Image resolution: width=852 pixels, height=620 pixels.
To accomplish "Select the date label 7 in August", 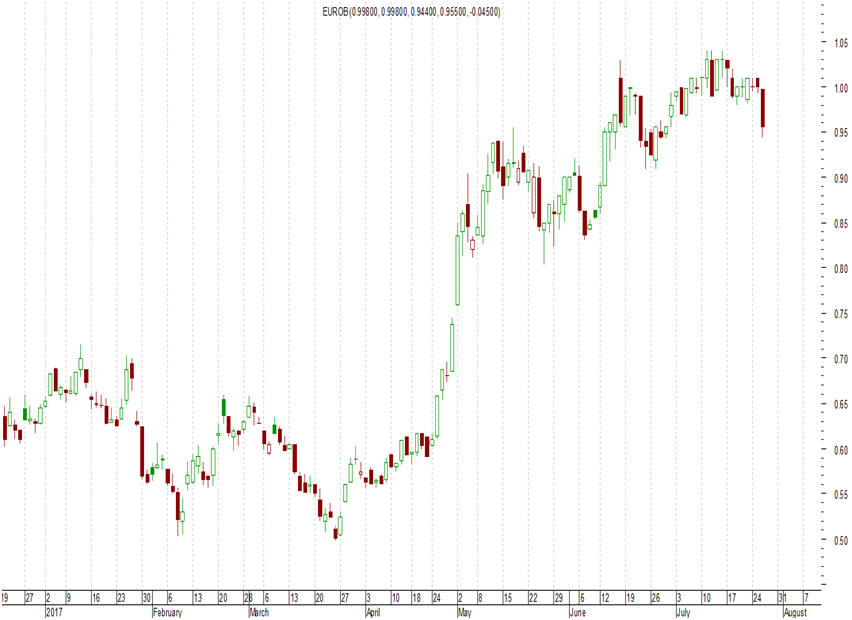I will (806, 598).
